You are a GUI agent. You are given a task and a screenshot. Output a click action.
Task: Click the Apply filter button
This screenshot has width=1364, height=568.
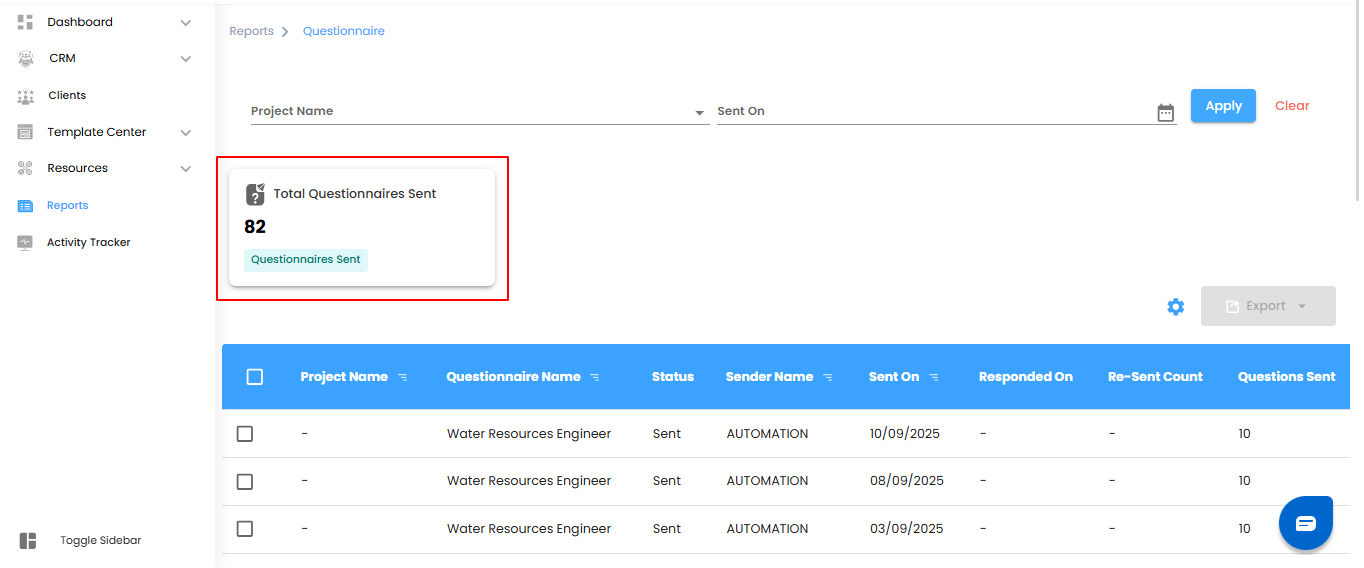coord(1223,106)
